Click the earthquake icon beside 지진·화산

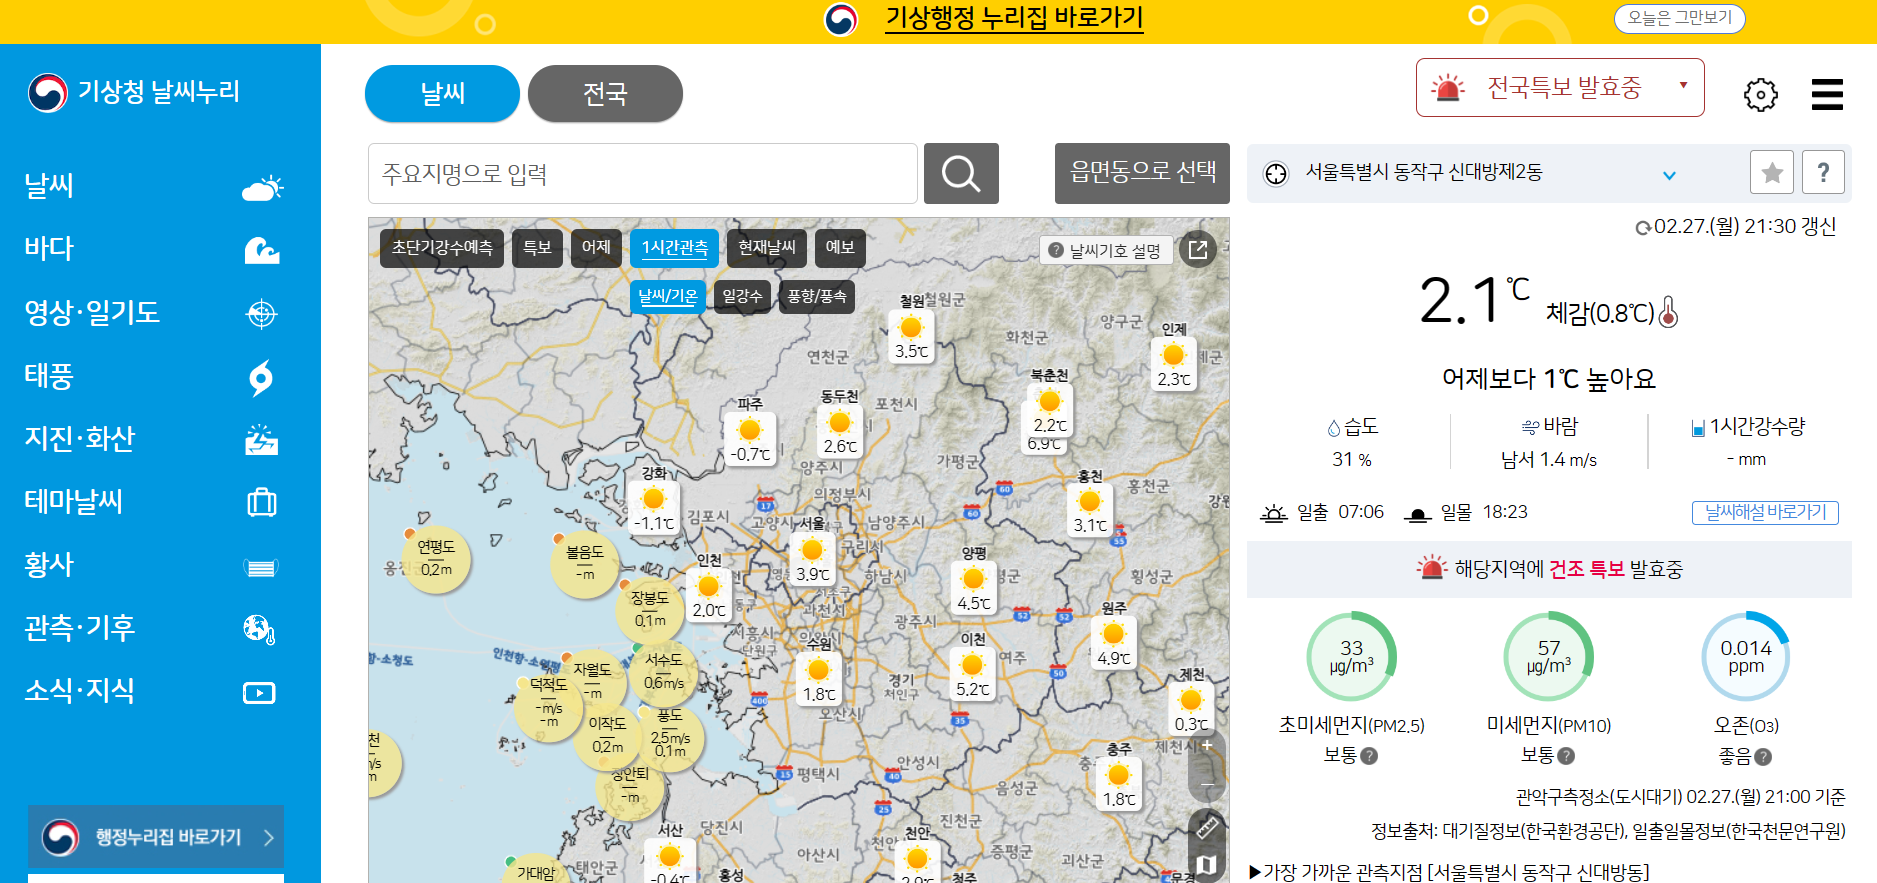pos(262,440)
